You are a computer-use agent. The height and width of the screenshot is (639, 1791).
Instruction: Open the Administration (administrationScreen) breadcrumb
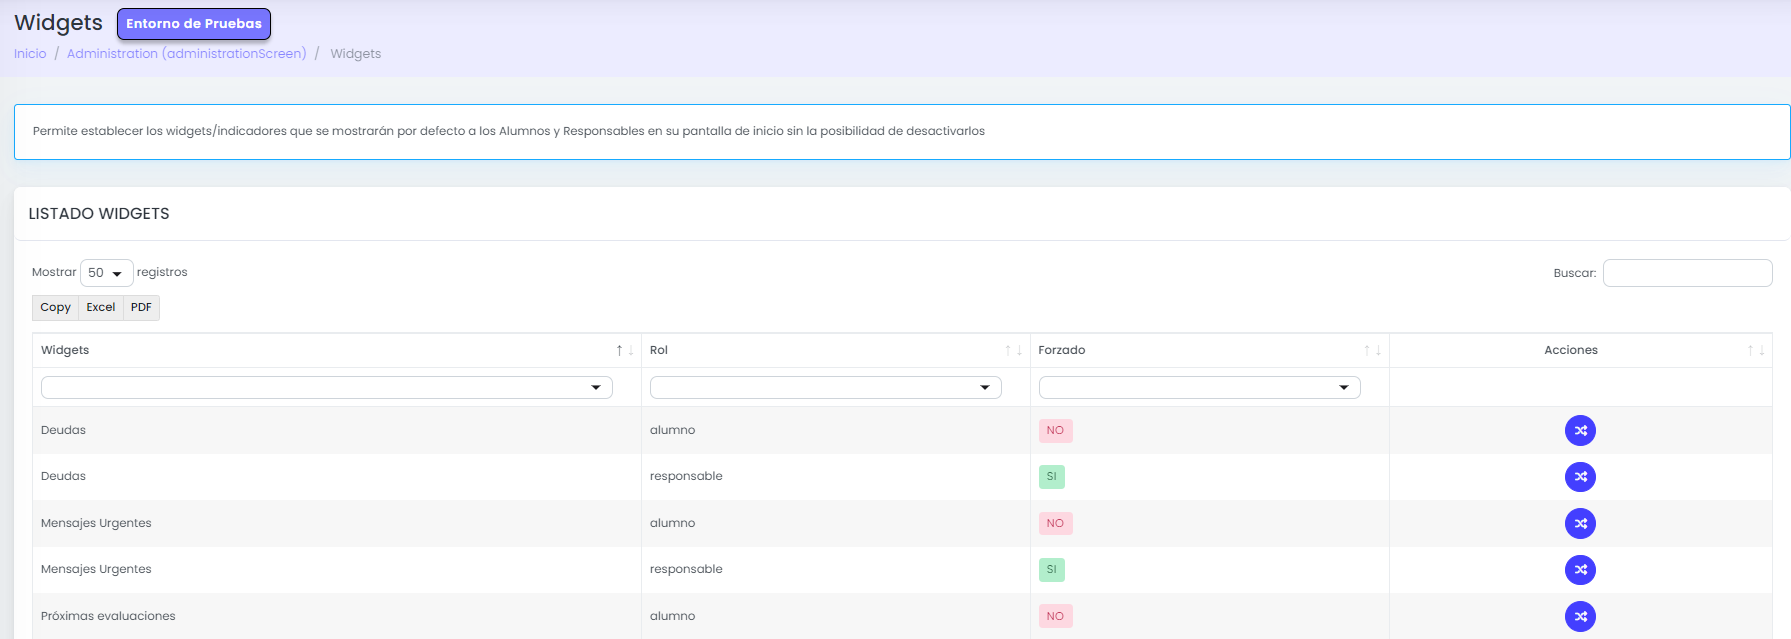click(187, 54)
